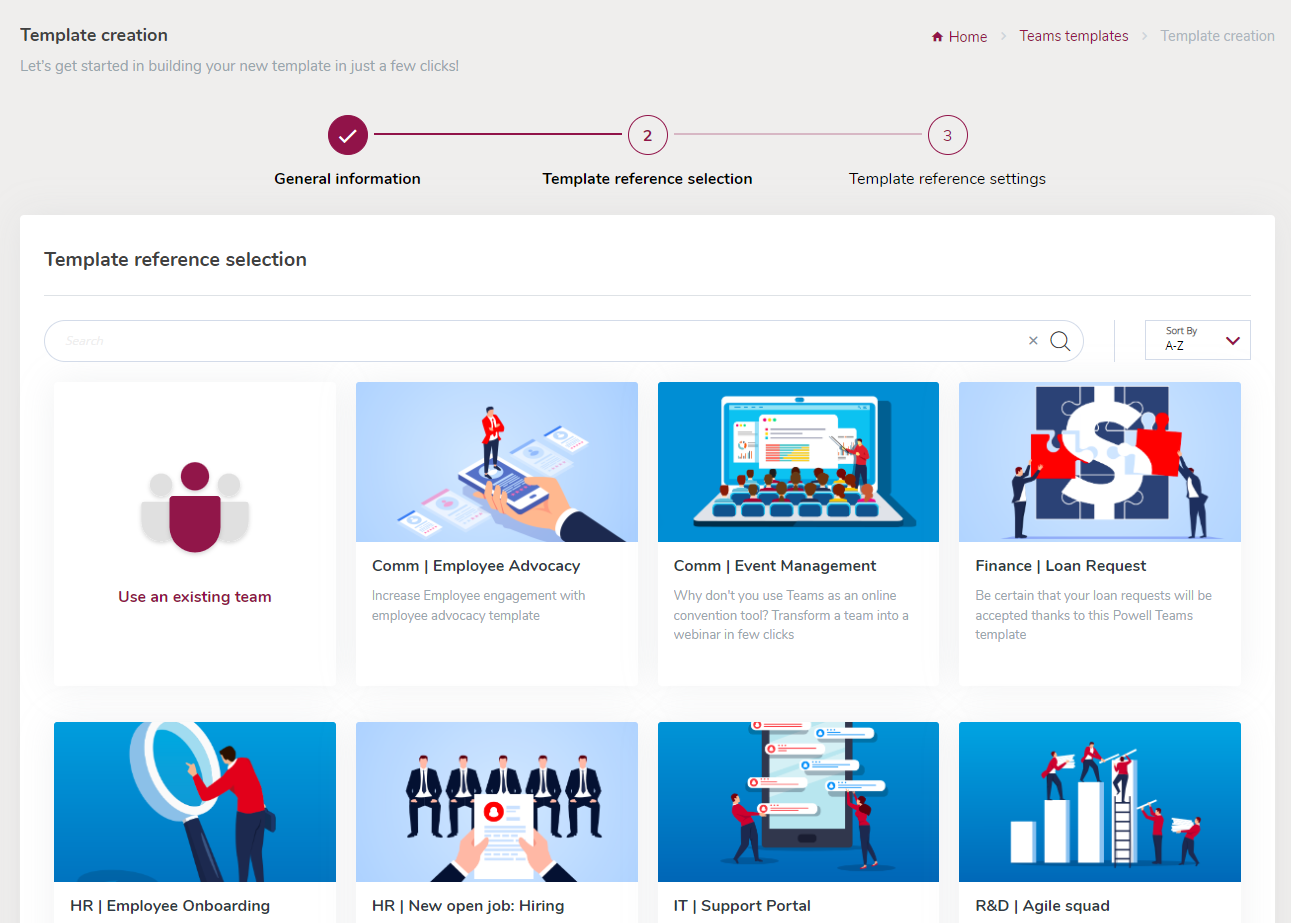Click the HR | Employee Onboarding title

click(170, 906)
